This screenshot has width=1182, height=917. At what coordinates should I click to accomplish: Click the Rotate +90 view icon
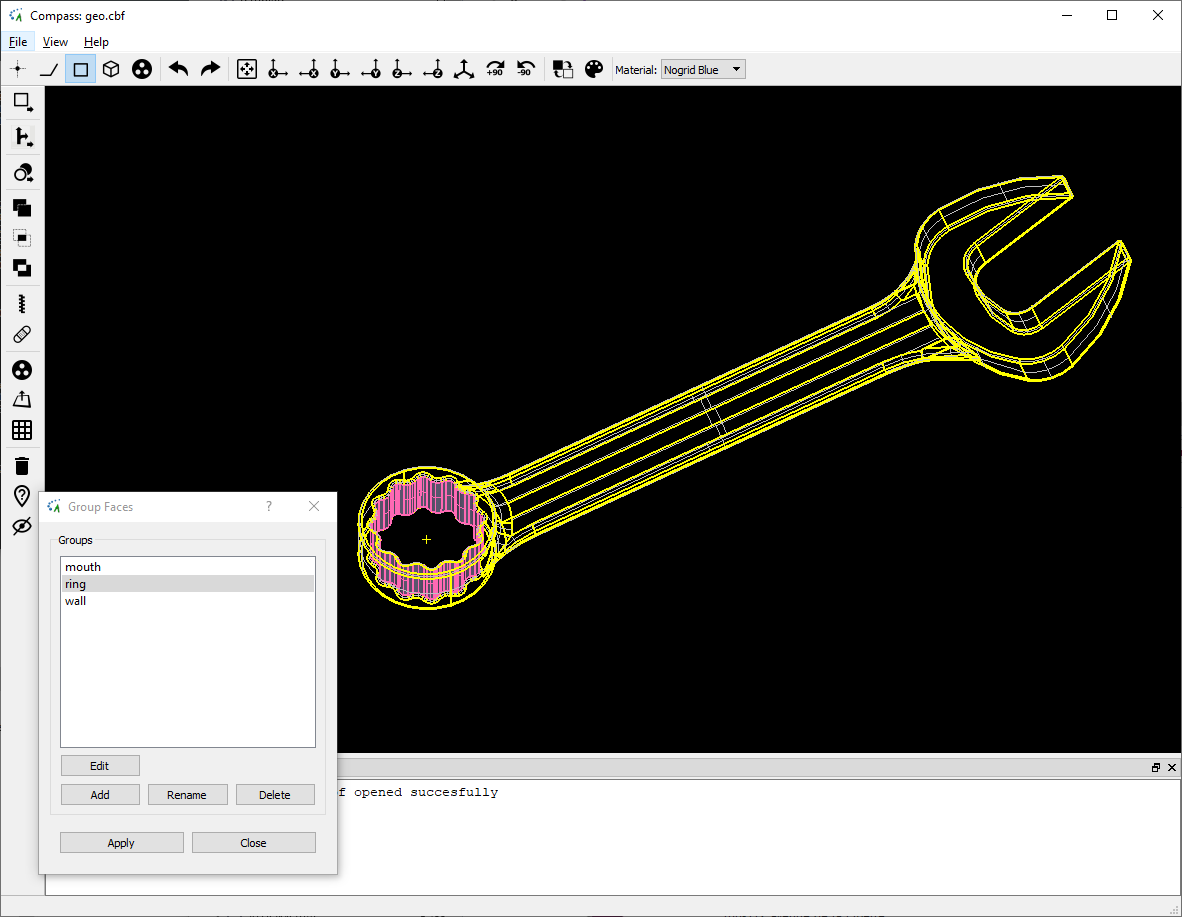tap(494, 68)
